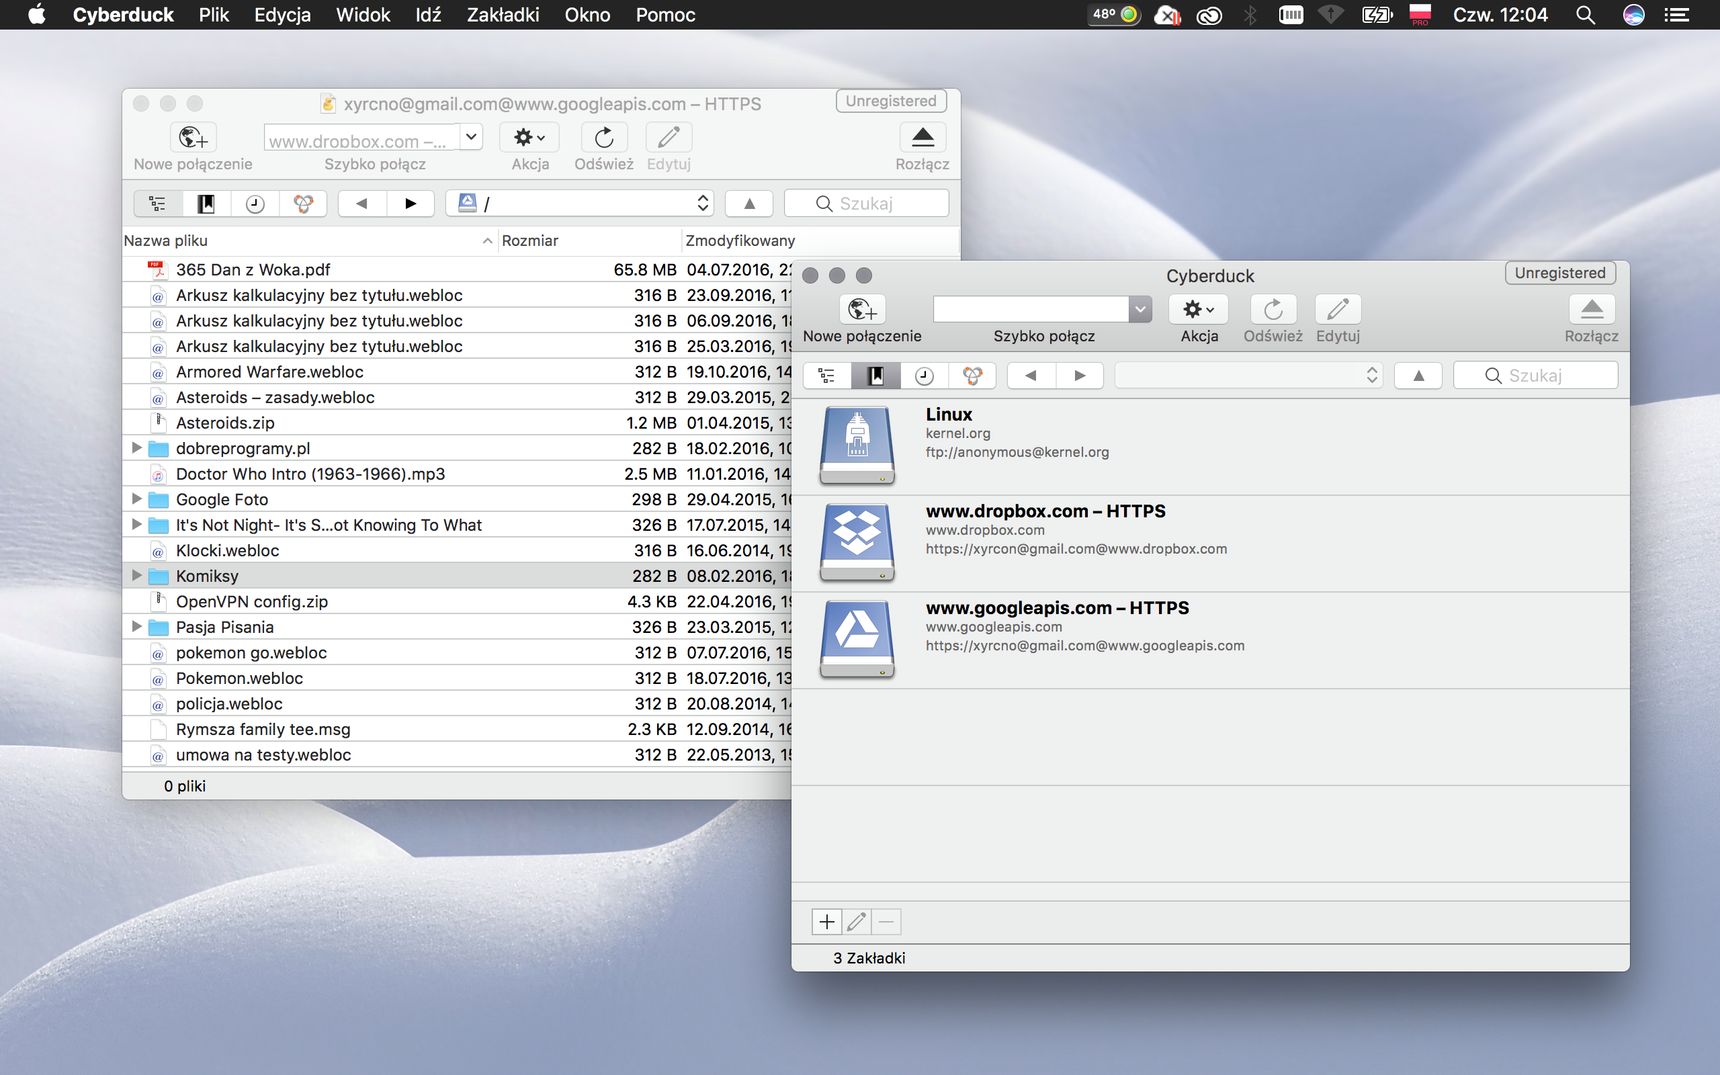Image resolution: width=1720 pixels, height=1075 pixels.
Task: Open Okno menu
Action: 587,15
